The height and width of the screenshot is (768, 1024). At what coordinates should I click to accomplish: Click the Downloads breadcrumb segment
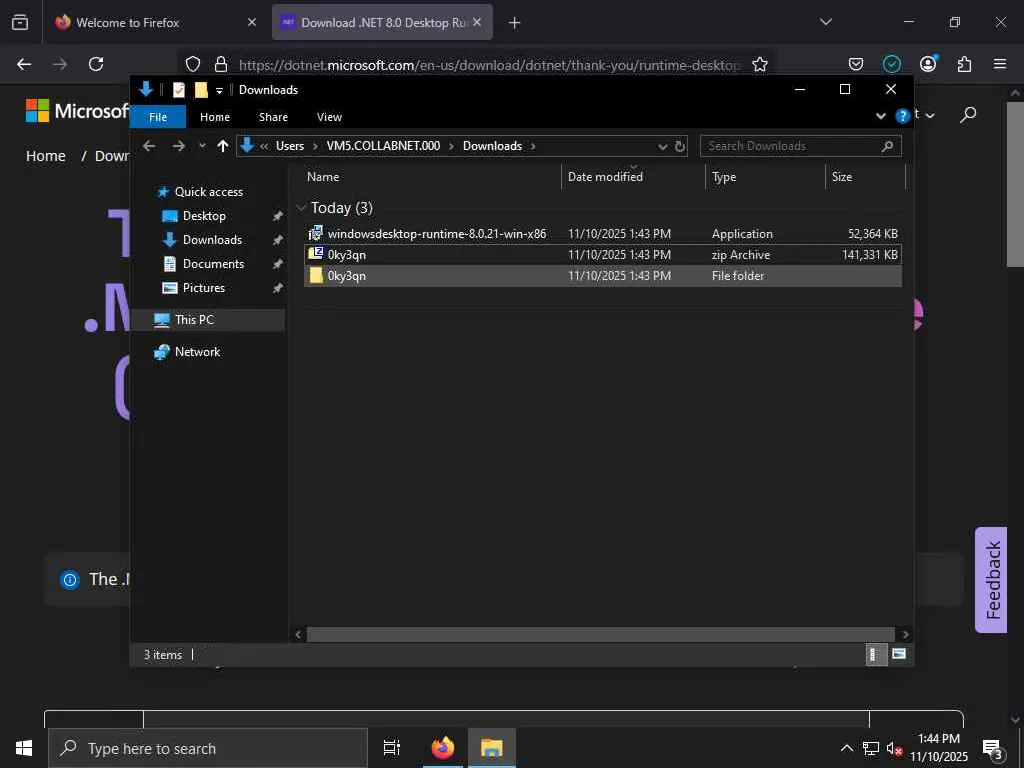(492, 146)
